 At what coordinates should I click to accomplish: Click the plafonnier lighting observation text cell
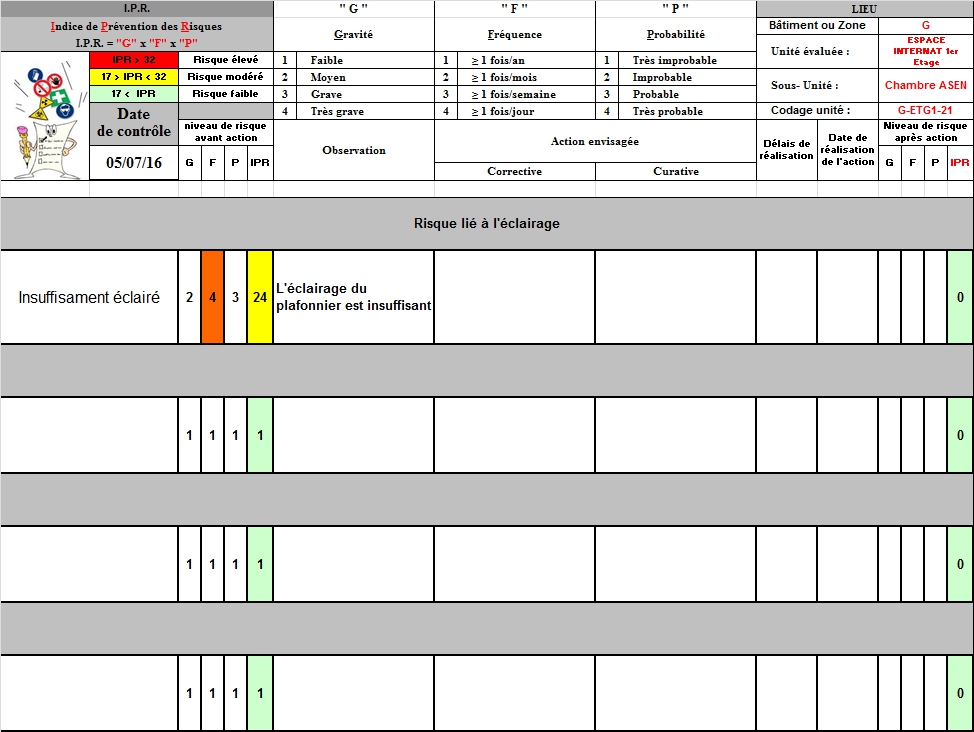click(353, 298)
